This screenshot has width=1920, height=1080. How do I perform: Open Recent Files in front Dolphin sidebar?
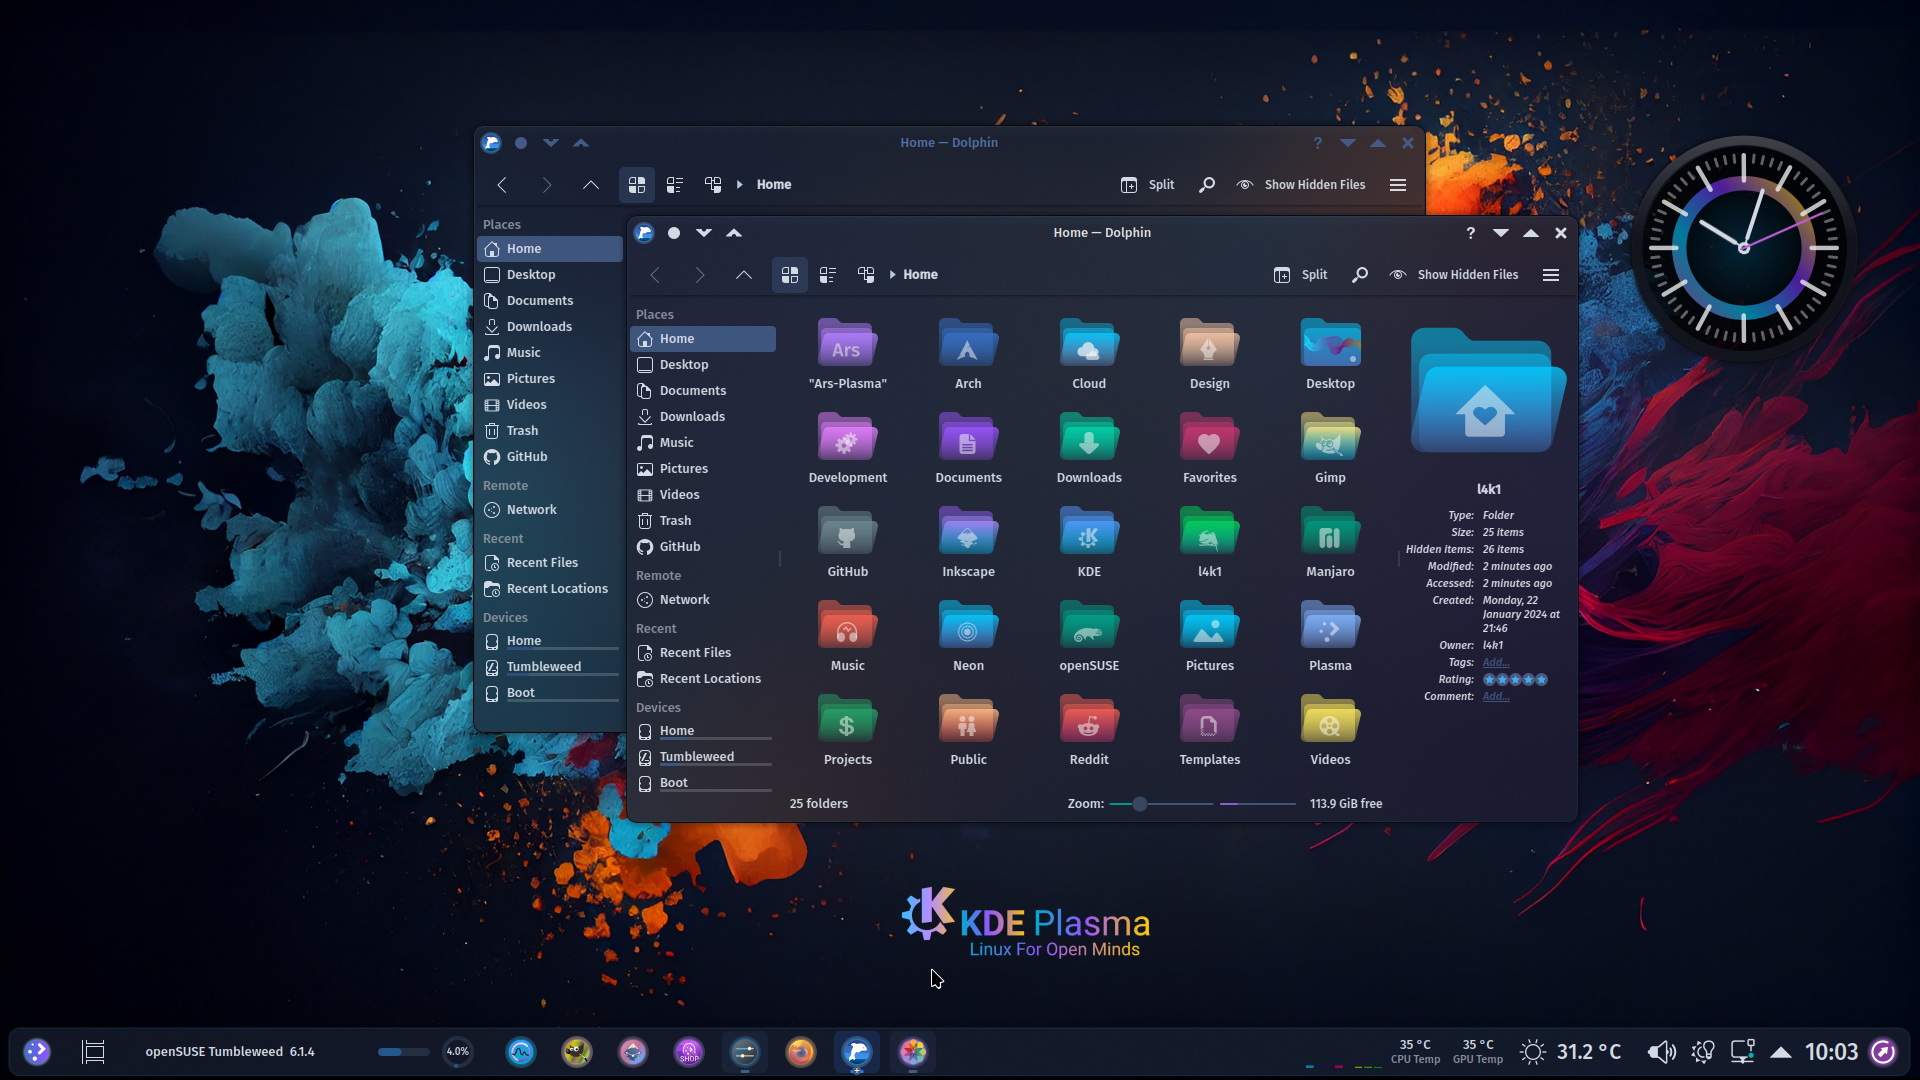point(702,652)
